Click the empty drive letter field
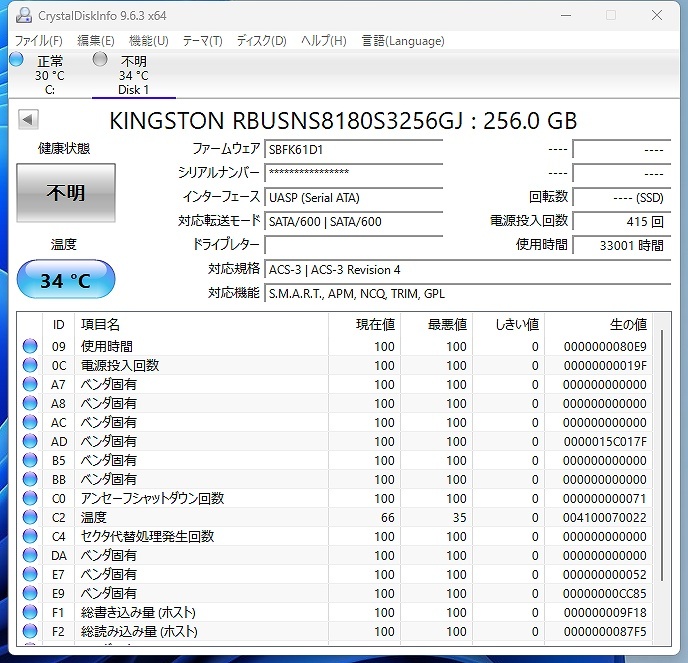Image resolution: width=688 pixels, height=663 pixels. click(354, 245)
